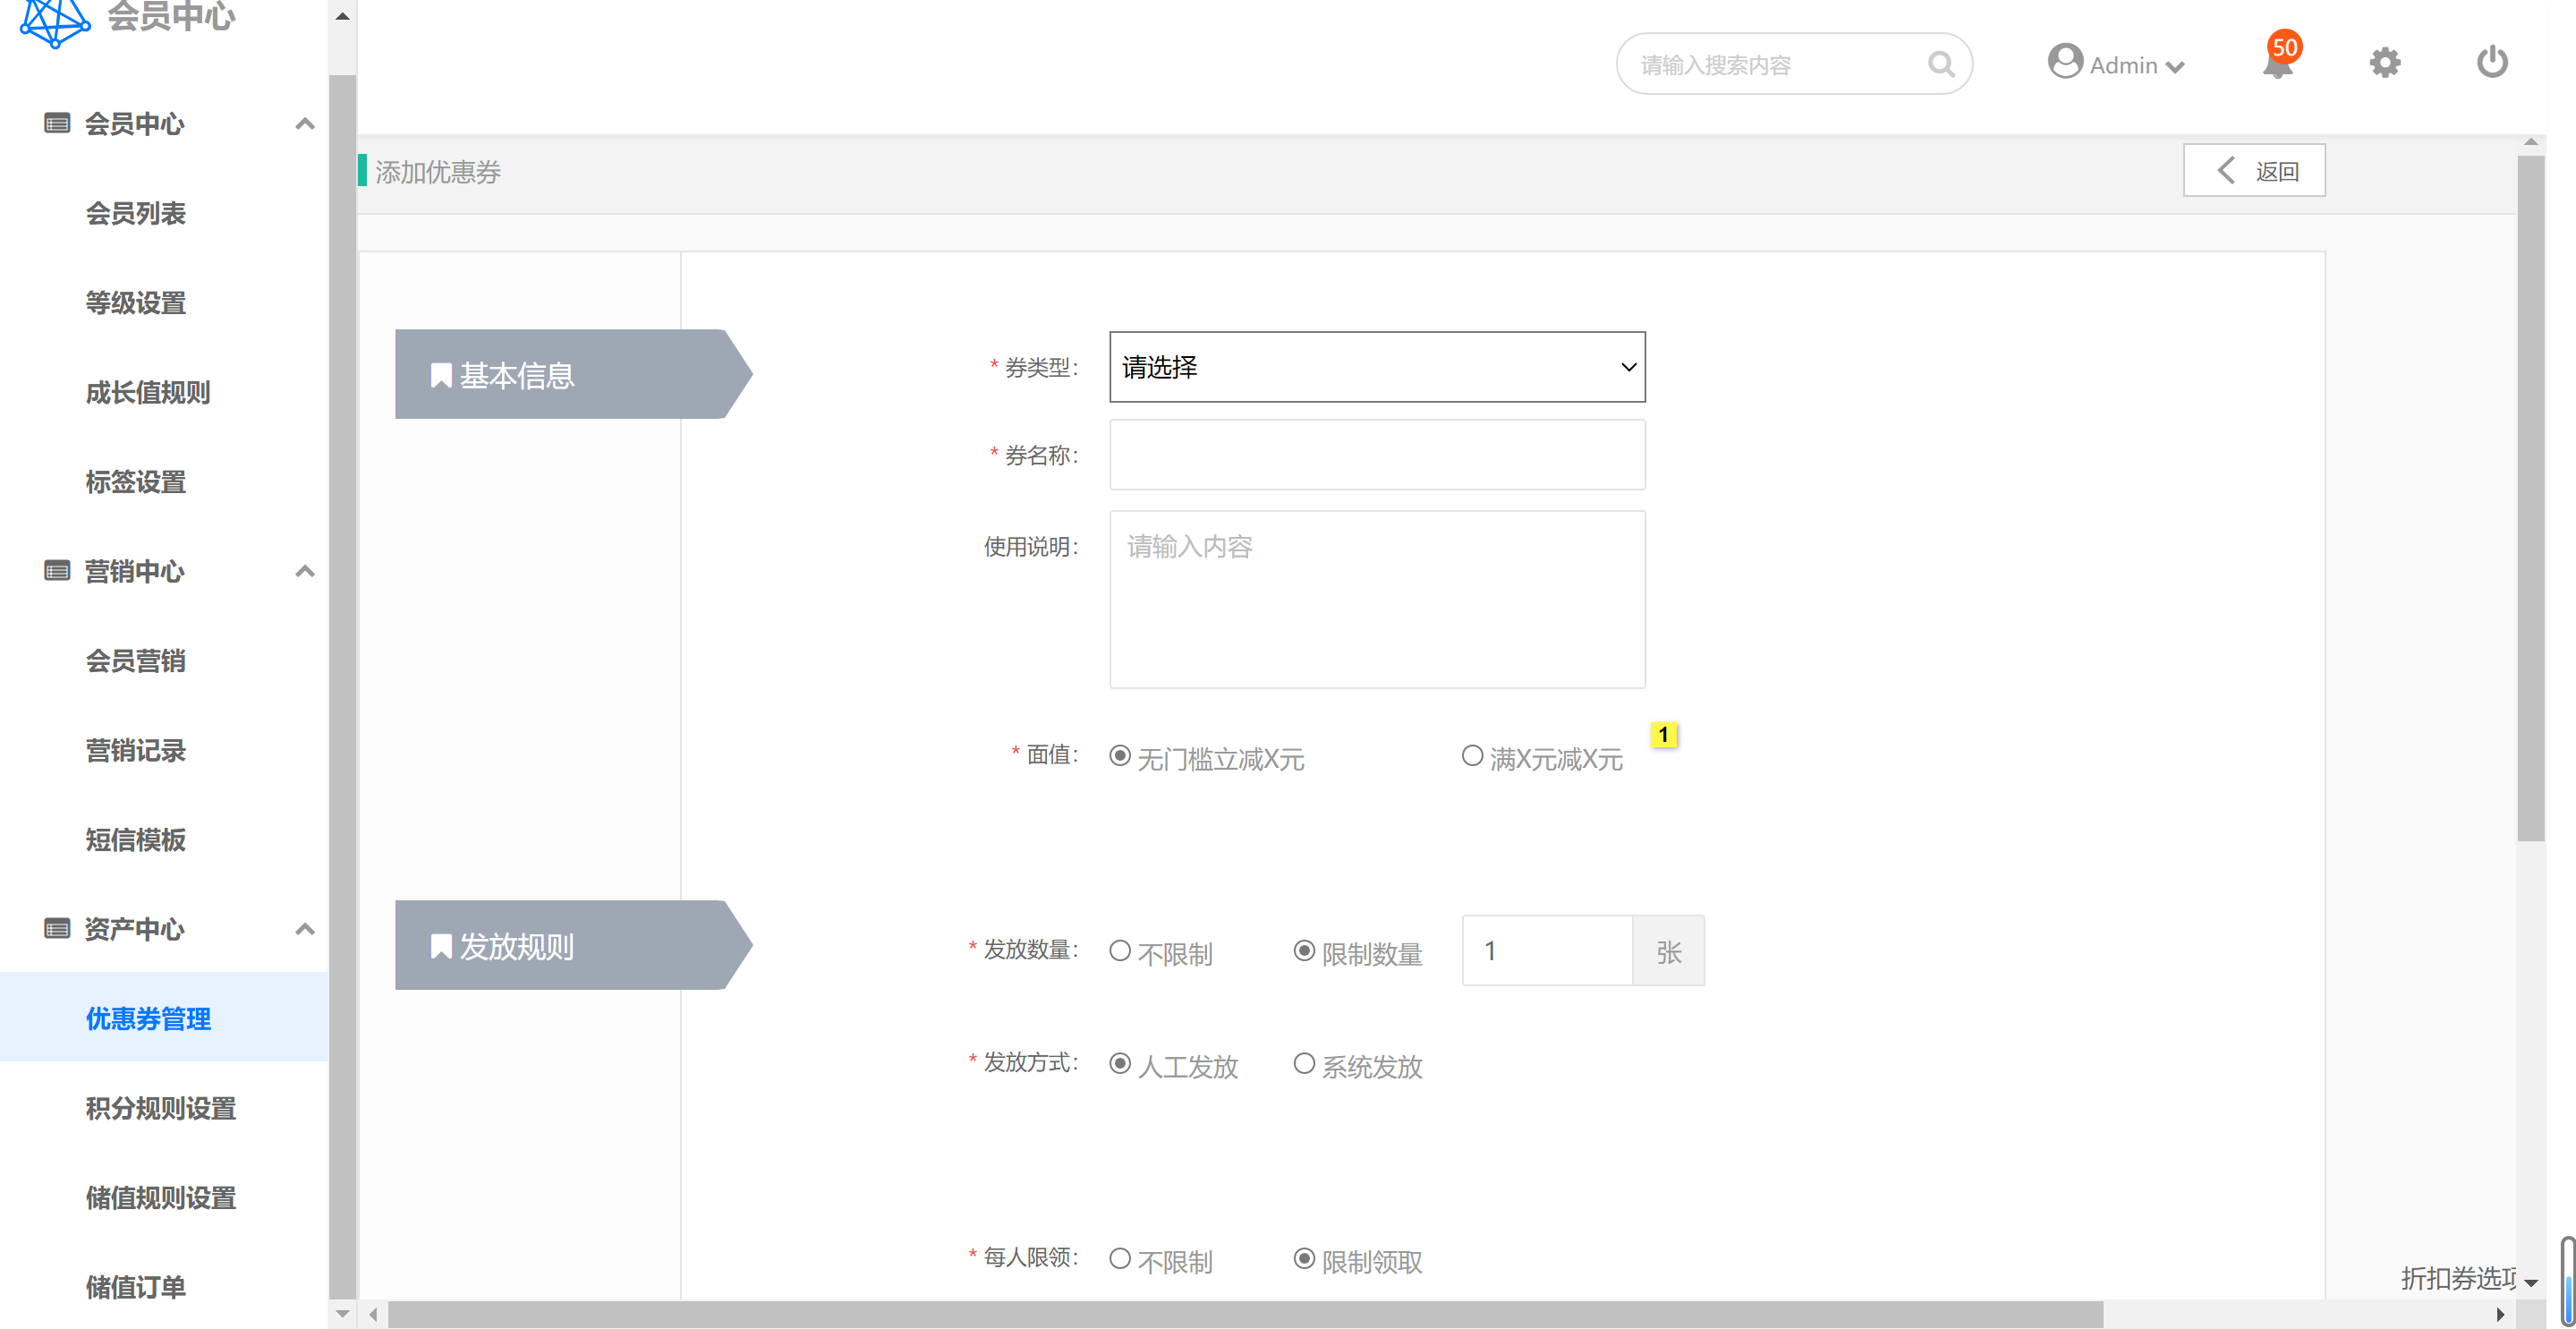Click the sidebar scrollbar up arrow
2576x1329 pixels.
342,16
